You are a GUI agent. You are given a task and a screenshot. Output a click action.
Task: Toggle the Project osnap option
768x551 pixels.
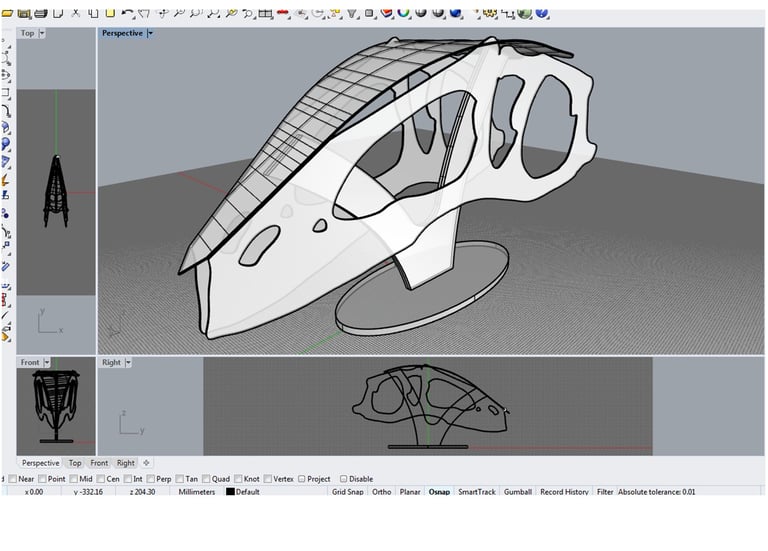[x=302, y=479]
